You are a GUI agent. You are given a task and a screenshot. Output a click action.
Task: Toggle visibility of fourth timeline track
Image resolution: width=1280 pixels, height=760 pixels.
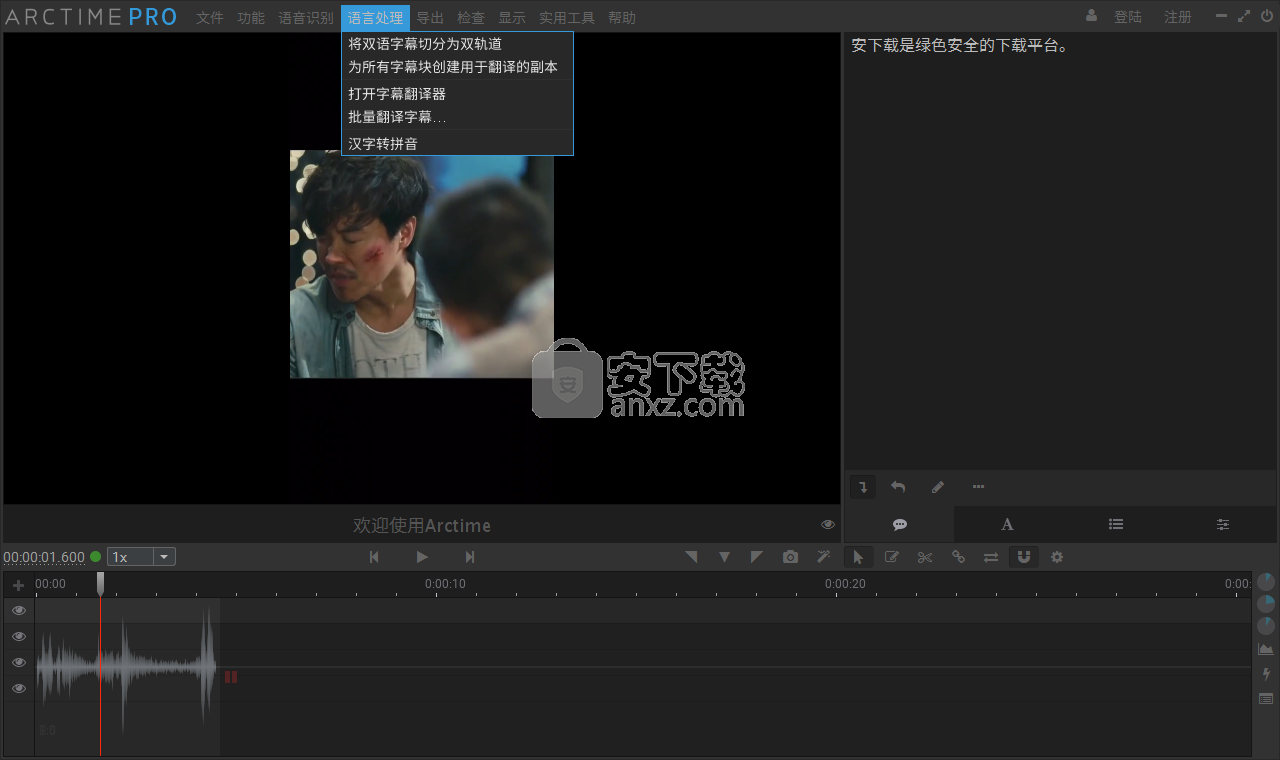pyautogui.click(x=18, y=688)
